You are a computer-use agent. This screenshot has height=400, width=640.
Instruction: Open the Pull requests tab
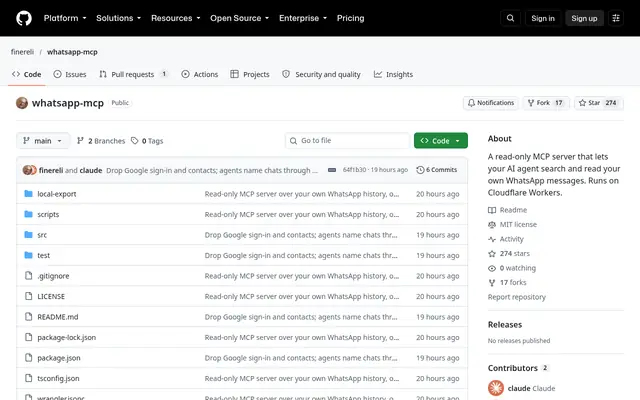[133, 74]
